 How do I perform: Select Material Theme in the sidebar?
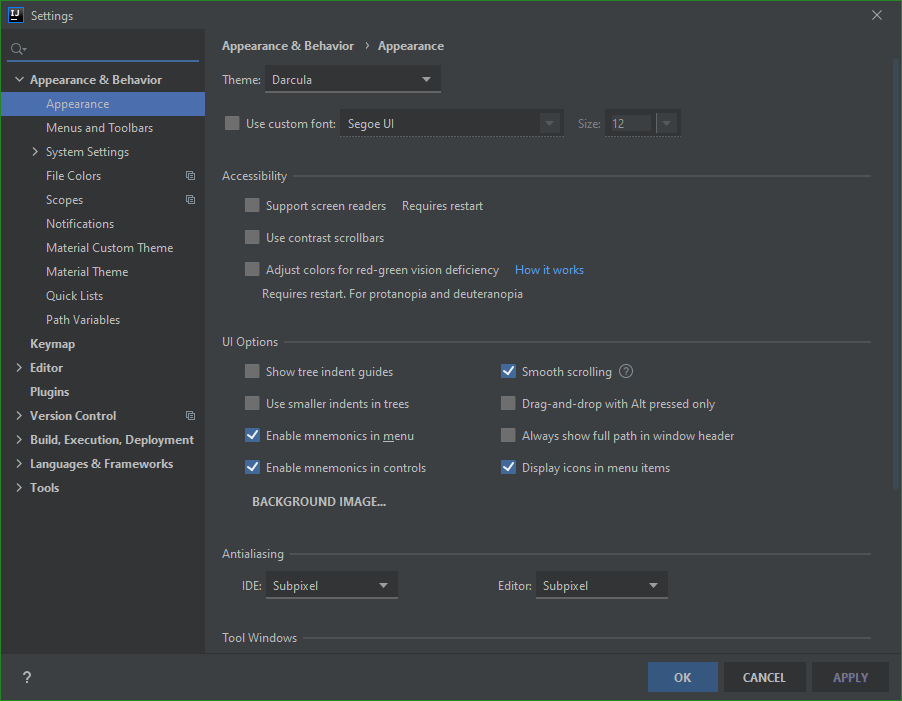[87, 271]
